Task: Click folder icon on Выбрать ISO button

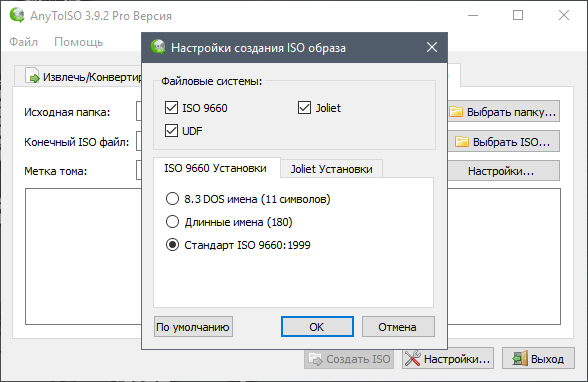Action: (462, 142)
